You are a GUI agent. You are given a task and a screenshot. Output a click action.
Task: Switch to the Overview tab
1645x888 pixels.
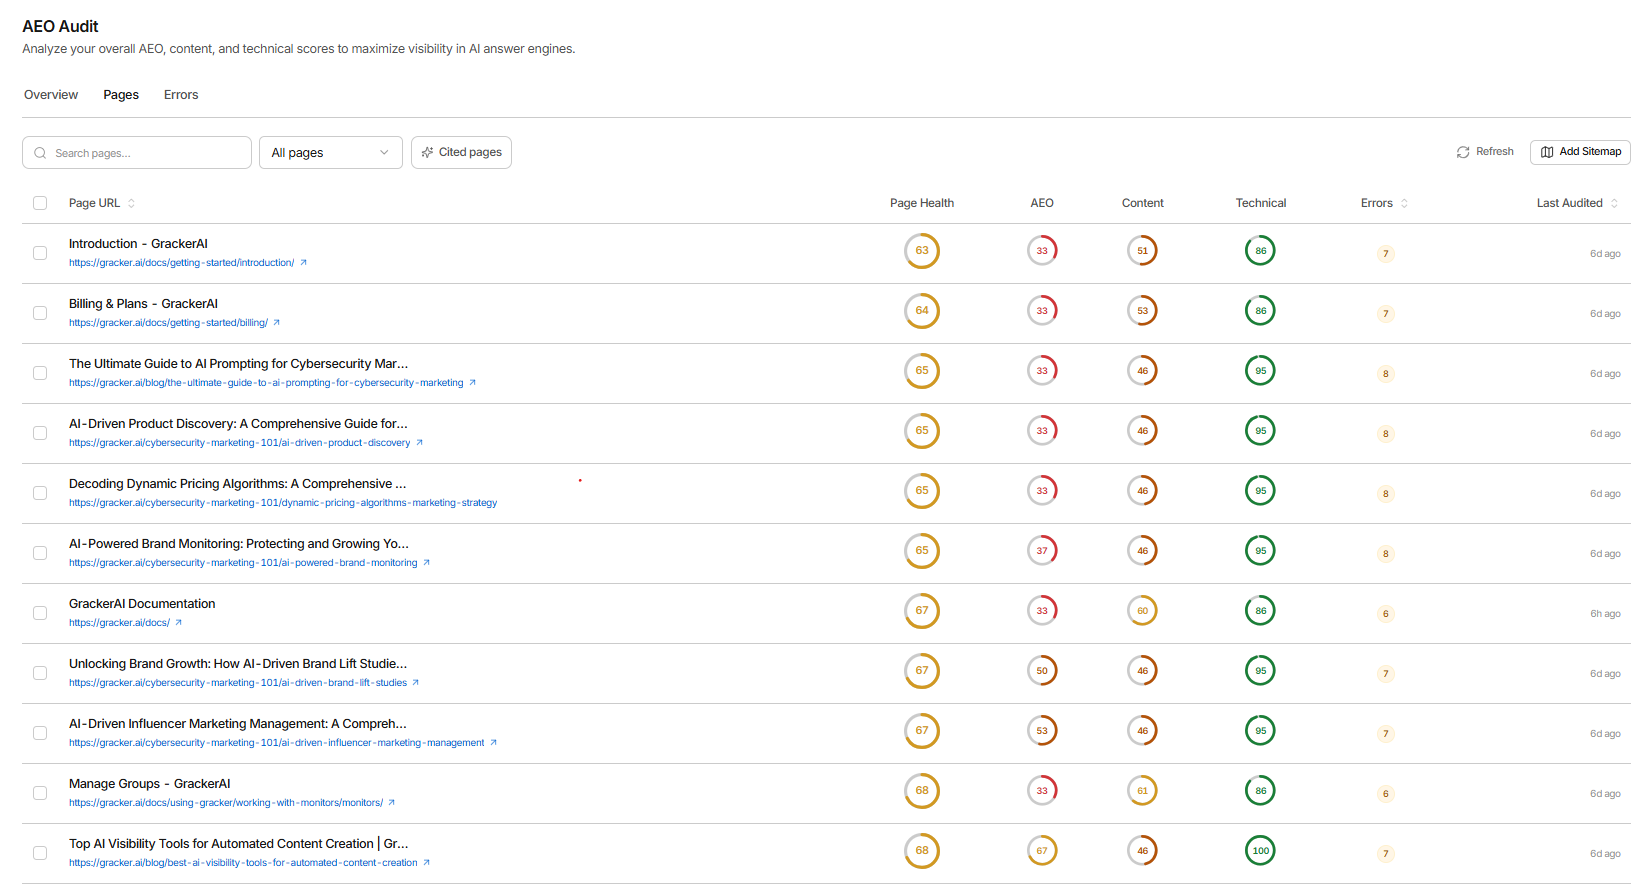(x=51, y=95)
